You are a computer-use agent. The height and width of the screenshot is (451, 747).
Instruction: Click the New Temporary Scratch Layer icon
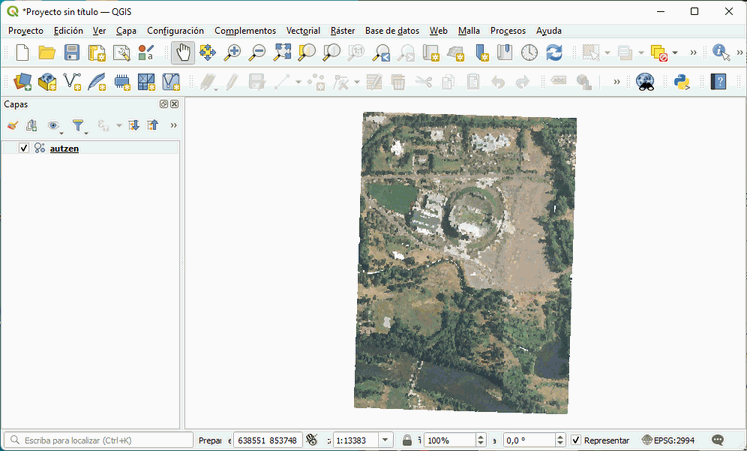coord(122,82)
